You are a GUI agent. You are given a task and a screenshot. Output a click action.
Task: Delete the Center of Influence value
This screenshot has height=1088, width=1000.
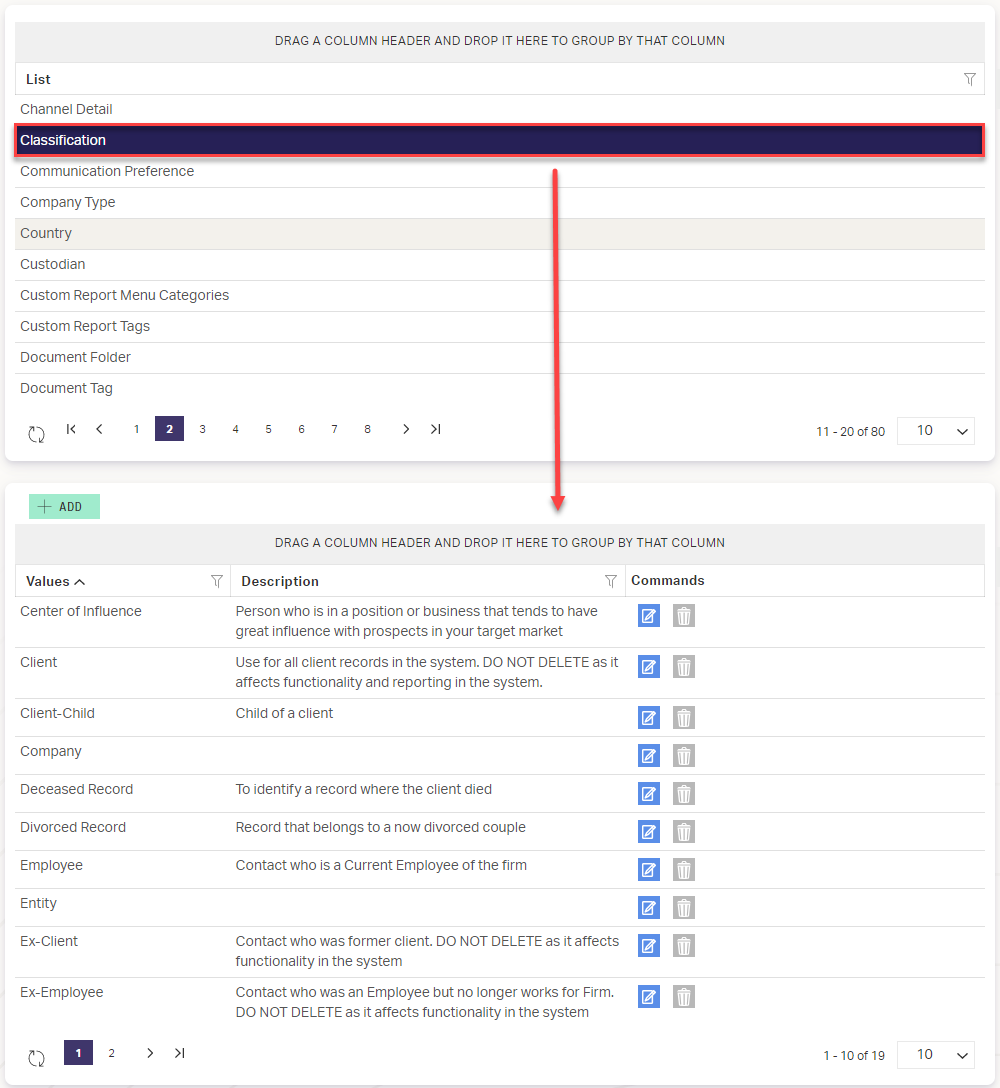tap(684, 616)
